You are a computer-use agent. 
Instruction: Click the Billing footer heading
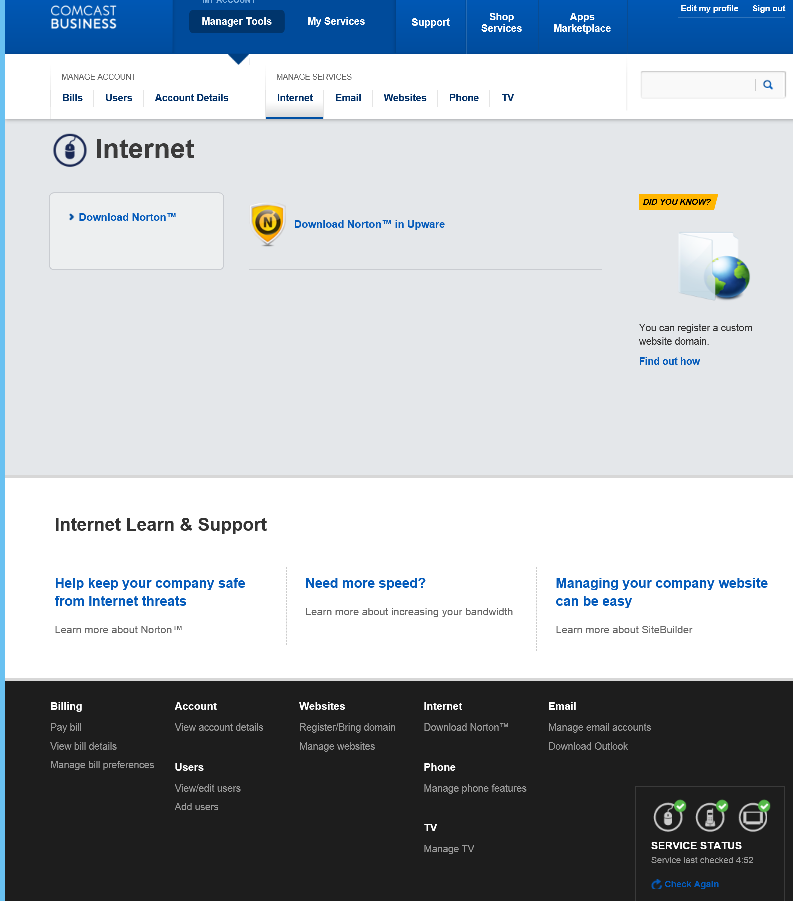pyautogui.click(x=66, y=706)
